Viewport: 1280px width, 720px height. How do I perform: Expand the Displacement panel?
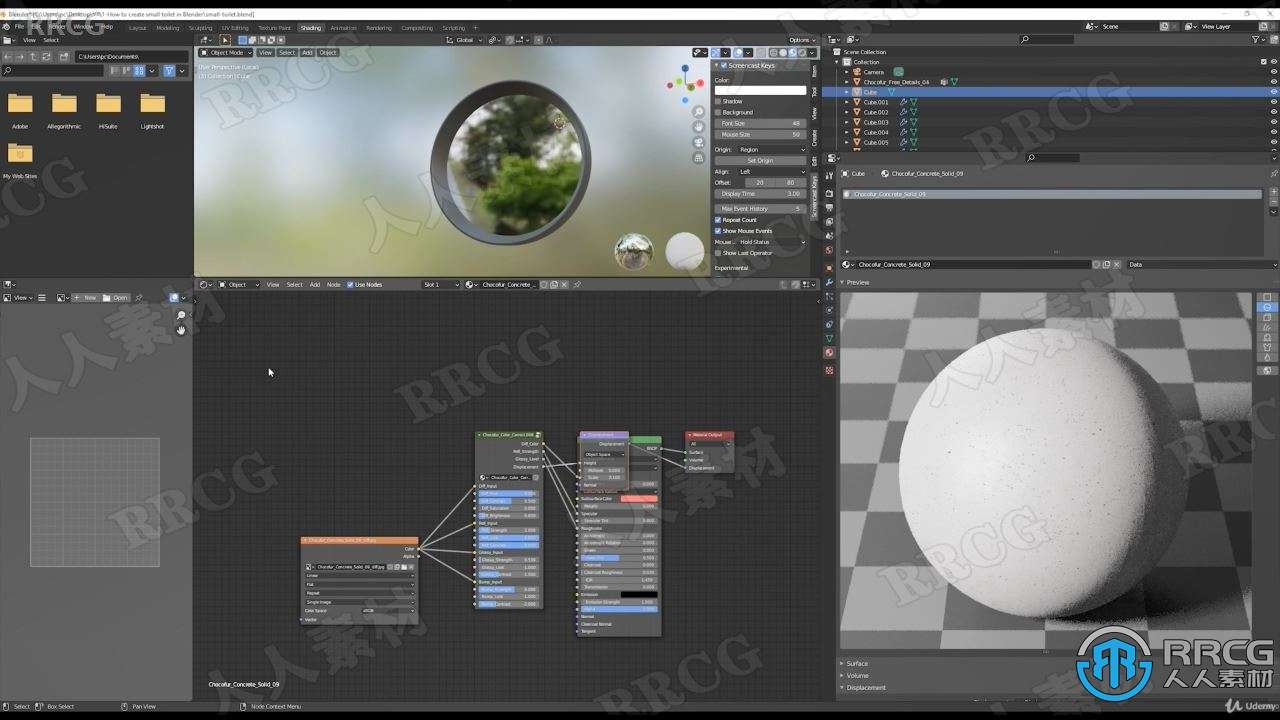pyautogui.click(x=866, y=687)
